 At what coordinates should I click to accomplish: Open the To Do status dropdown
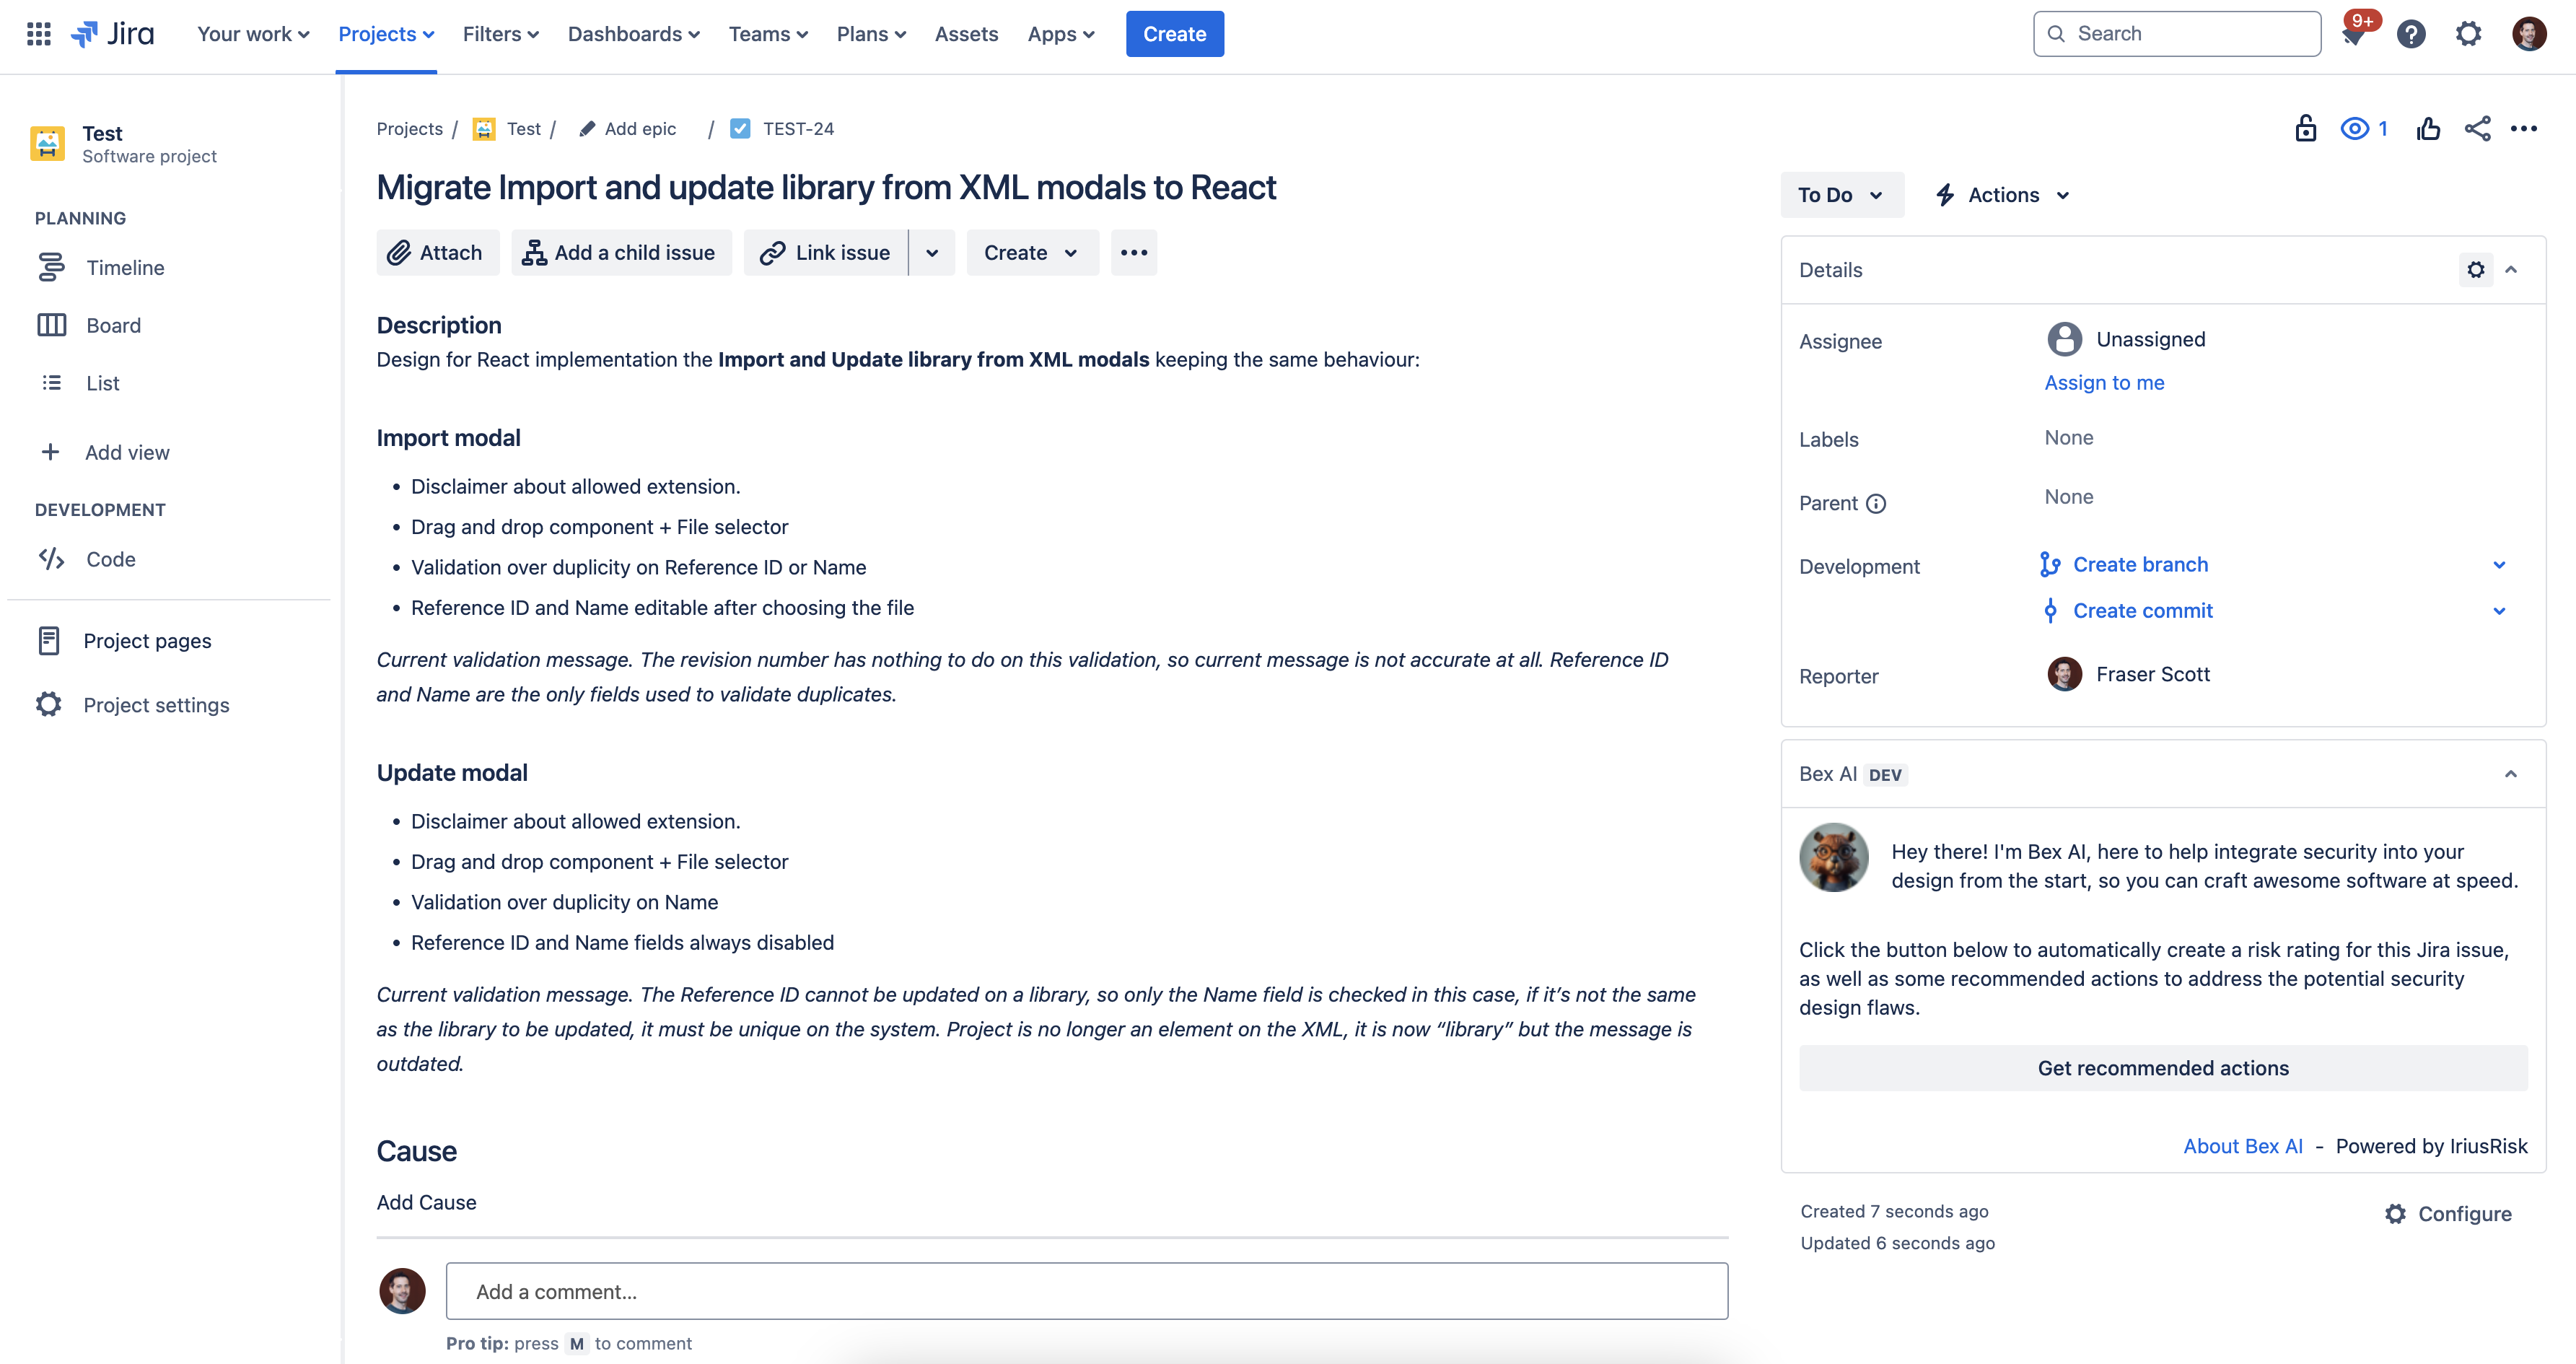coord(1840,195)
